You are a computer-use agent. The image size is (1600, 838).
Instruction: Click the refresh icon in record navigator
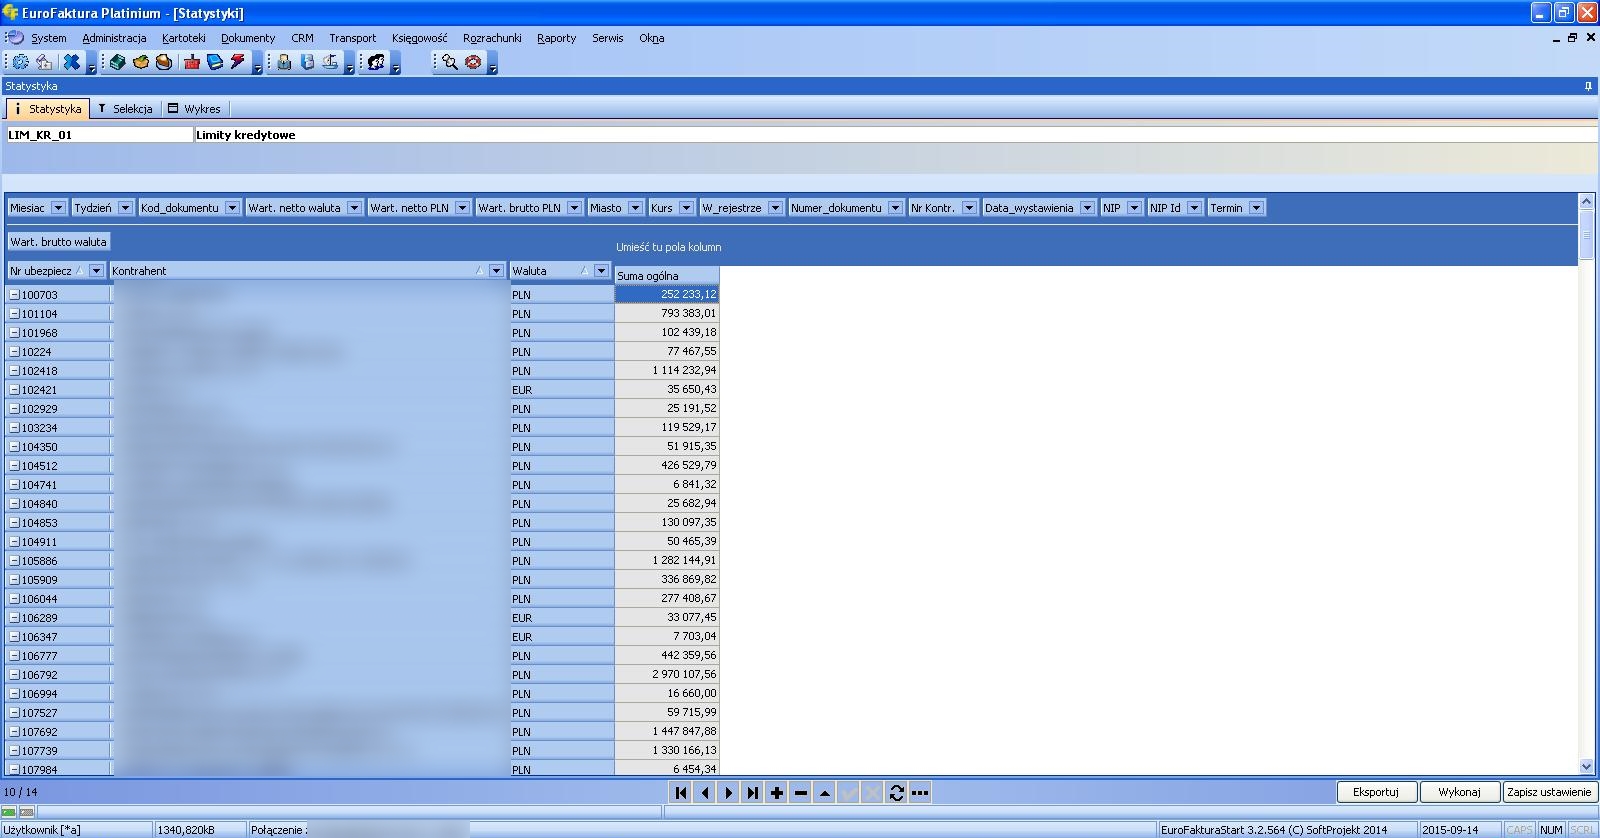[x=896, y=793]
